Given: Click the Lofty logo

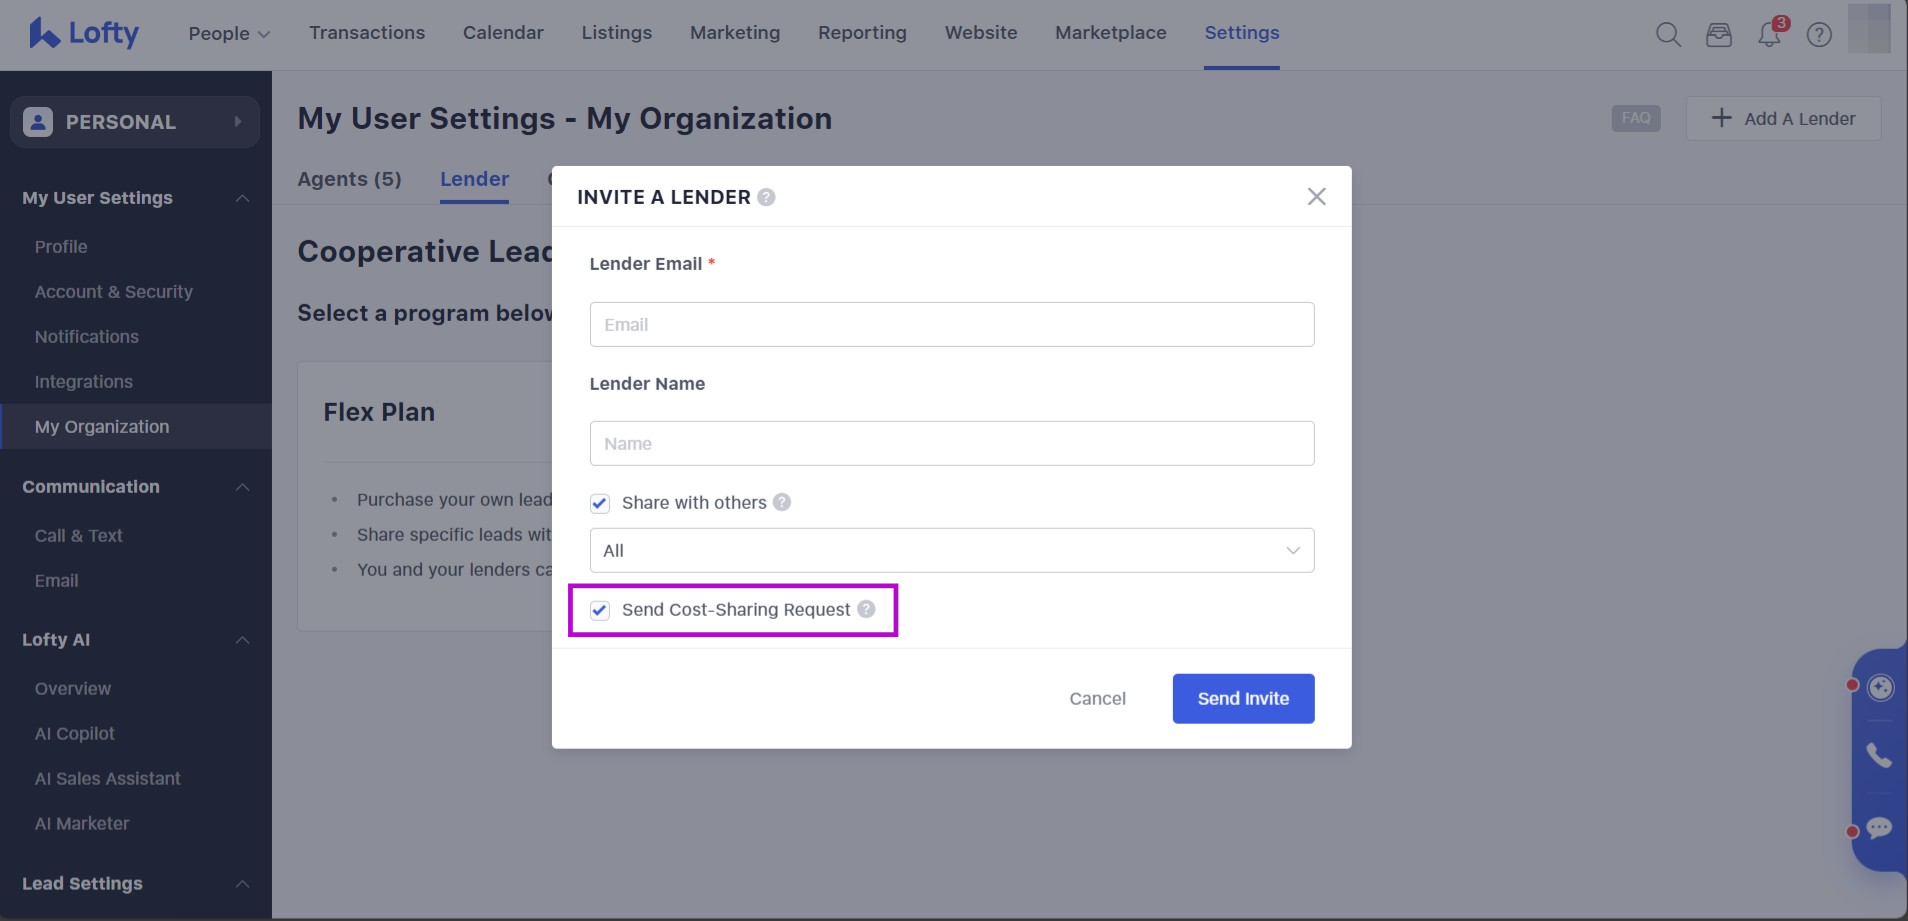Looking at the screenshot, I should tap(84, 33).
